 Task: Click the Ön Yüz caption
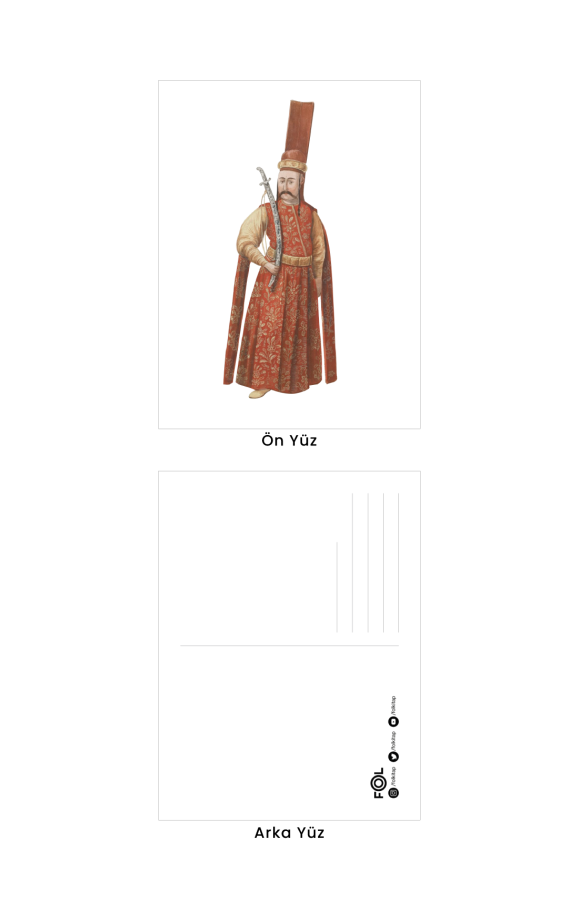[289, 441]
